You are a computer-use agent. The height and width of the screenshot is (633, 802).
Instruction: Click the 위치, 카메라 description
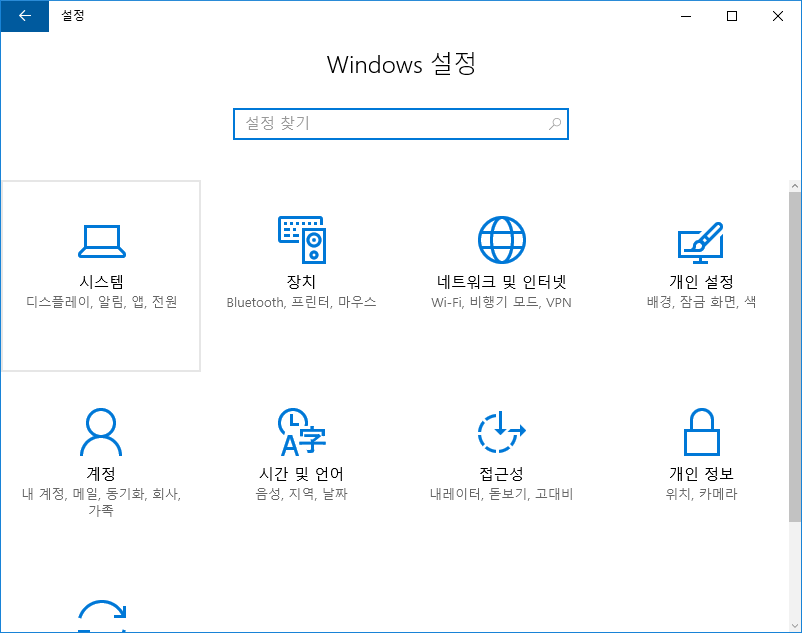pyautogui.click(x=701, y=494)
